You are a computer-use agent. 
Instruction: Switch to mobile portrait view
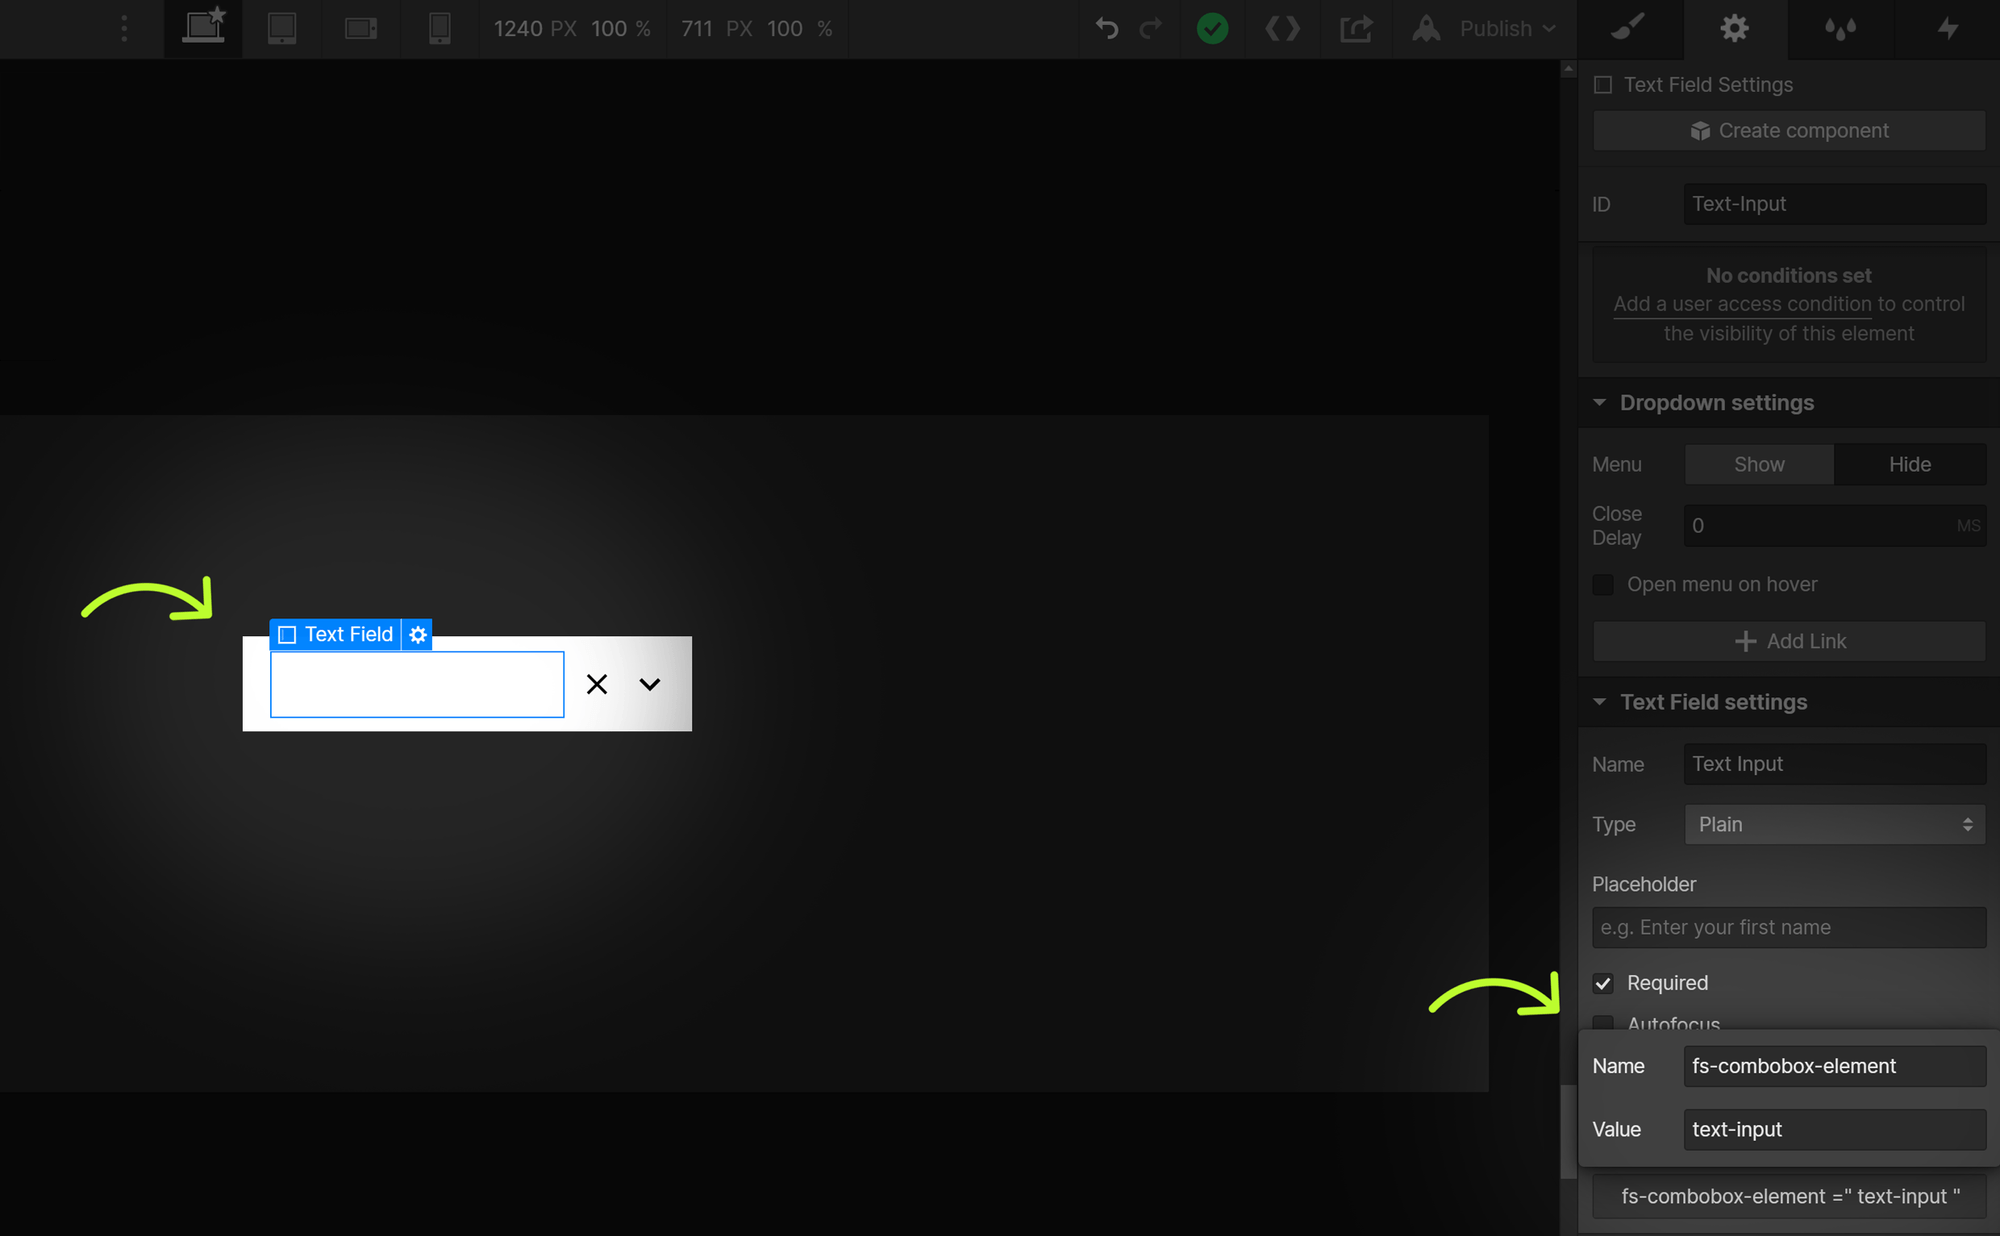[x=439, y=28]
